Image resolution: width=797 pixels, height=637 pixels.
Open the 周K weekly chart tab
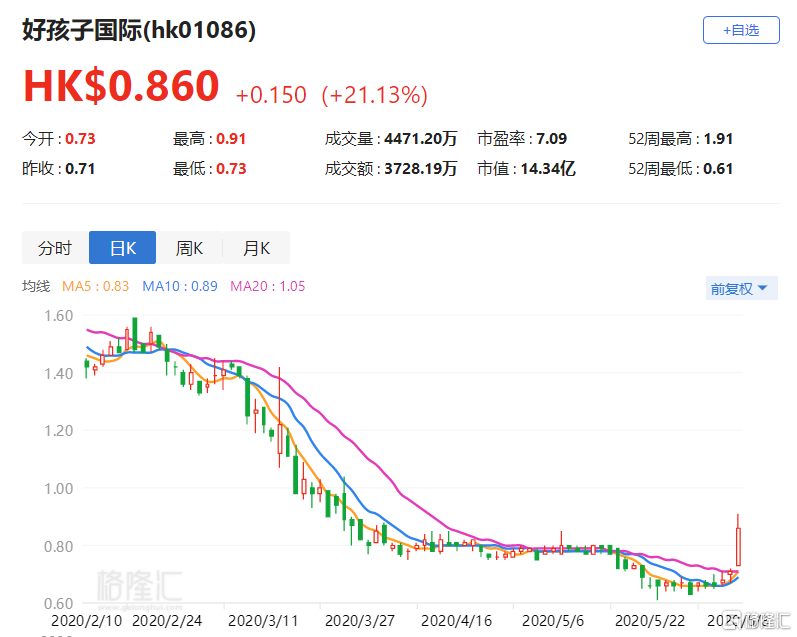(189, 248)
